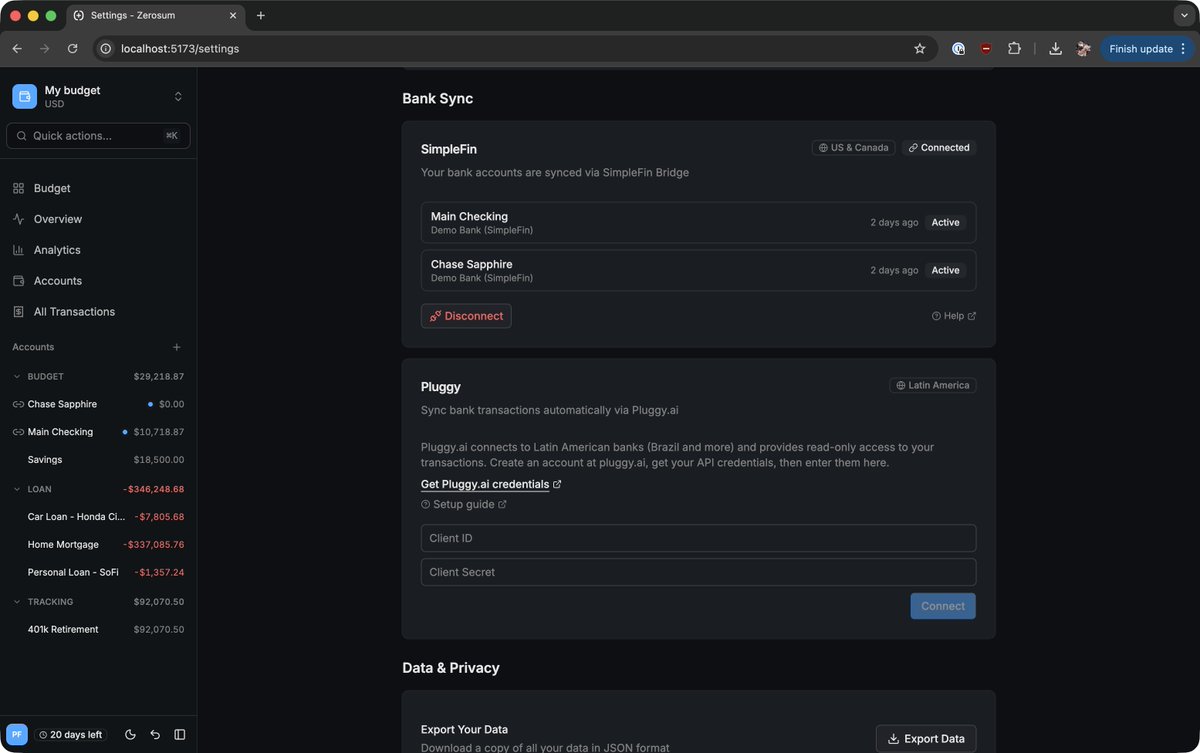Open the tab search dropdown arrow
Screen dimensions: 1200x753
pyautogui.click(x=1184, y=16)
